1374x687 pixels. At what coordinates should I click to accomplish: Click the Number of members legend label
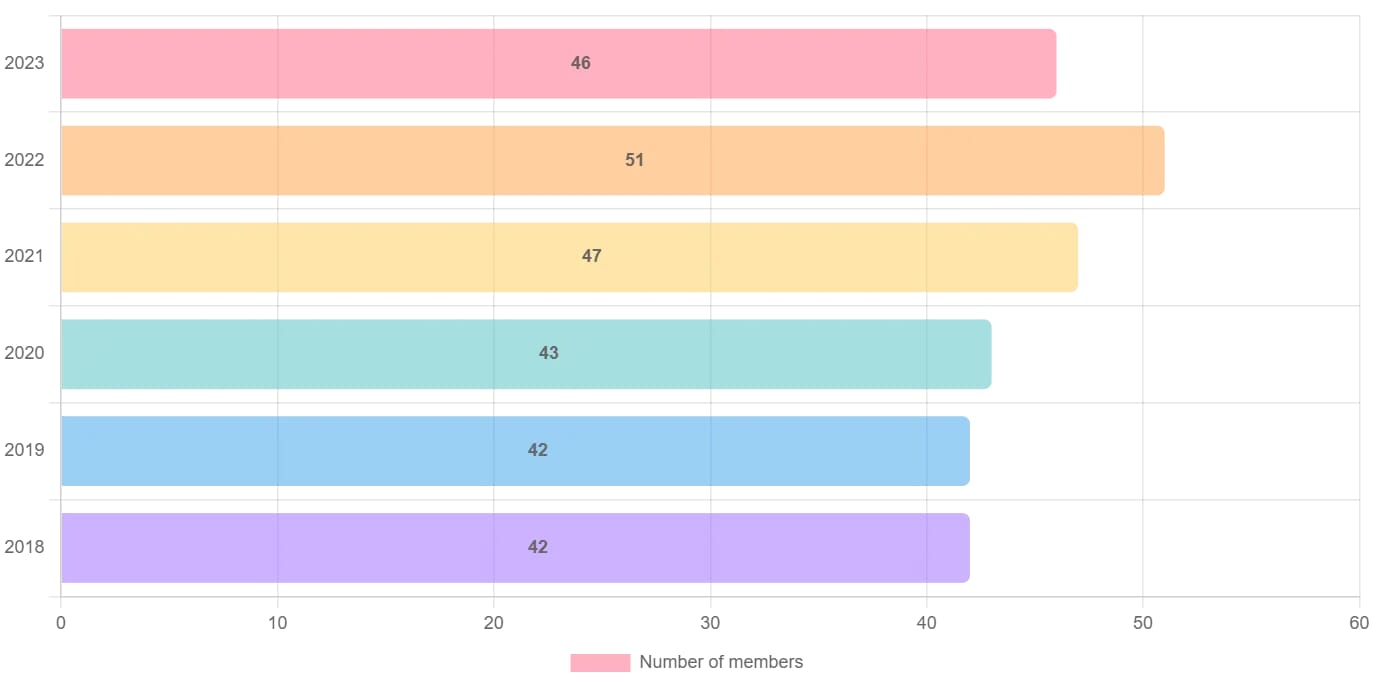tap(721, 662)
